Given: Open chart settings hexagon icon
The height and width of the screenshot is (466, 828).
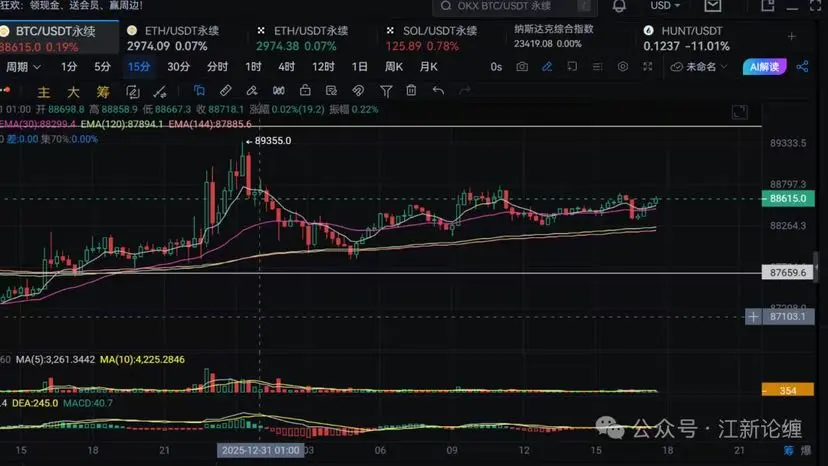Looking at the screenshot, I should pyautogui.click(x=623, y=67).
